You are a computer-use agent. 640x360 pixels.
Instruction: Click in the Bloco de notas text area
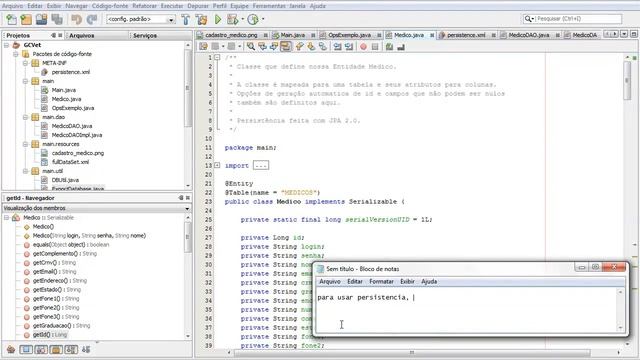click(467, 310)
